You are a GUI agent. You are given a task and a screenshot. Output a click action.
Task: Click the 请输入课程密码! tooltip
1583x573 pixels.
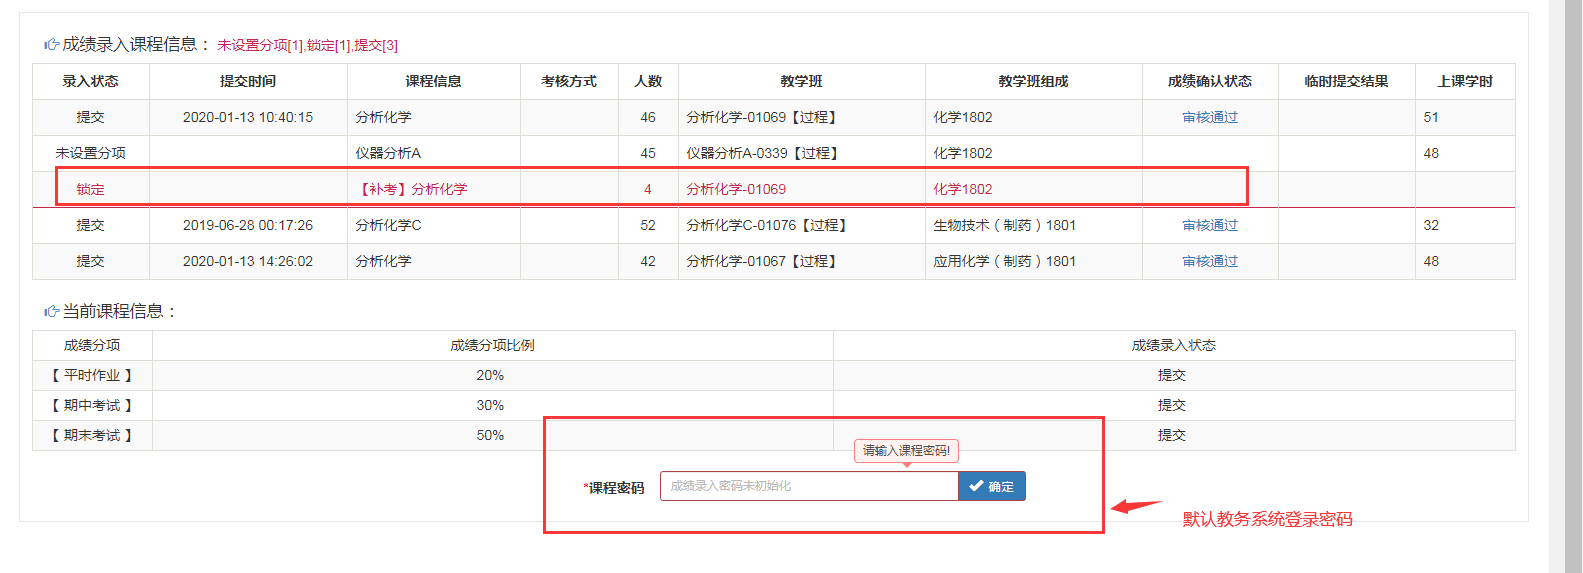click(906, 451)
